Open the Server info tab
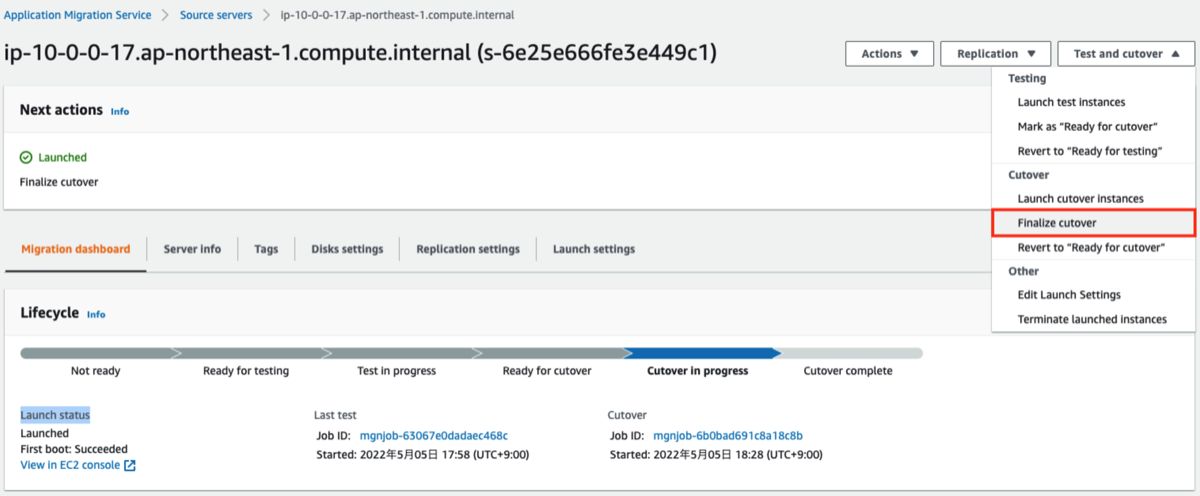 click(x=192, y=249)
